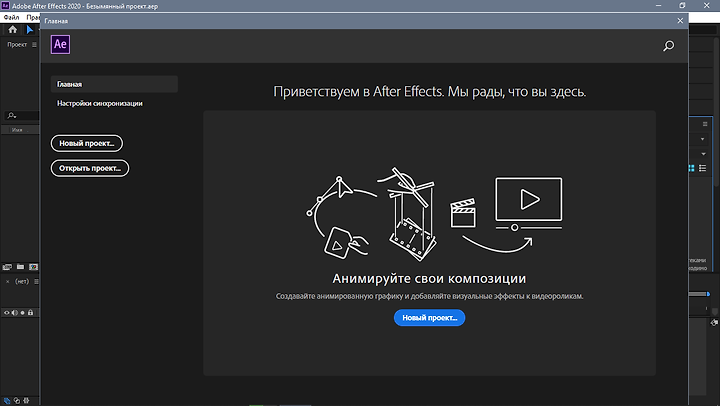The image size is (720, 406).
Task: Select the Selection arrow tool
Action: click(30, 29)
